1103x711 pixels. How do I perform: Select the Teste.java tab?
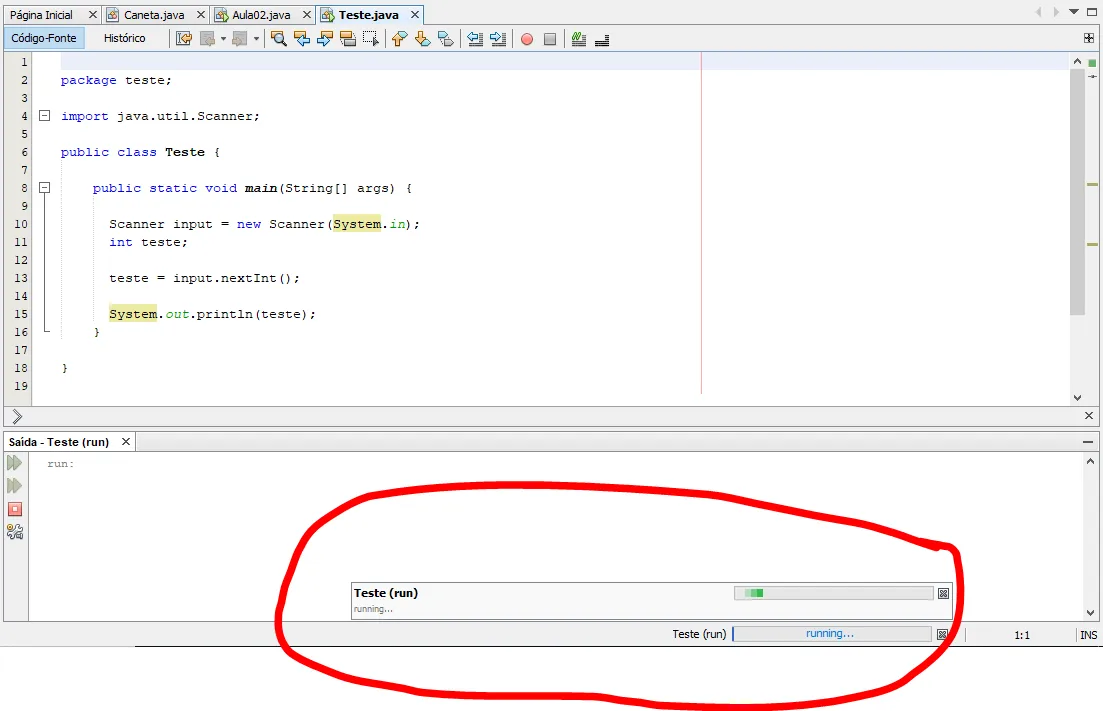[x=368, y=15]
